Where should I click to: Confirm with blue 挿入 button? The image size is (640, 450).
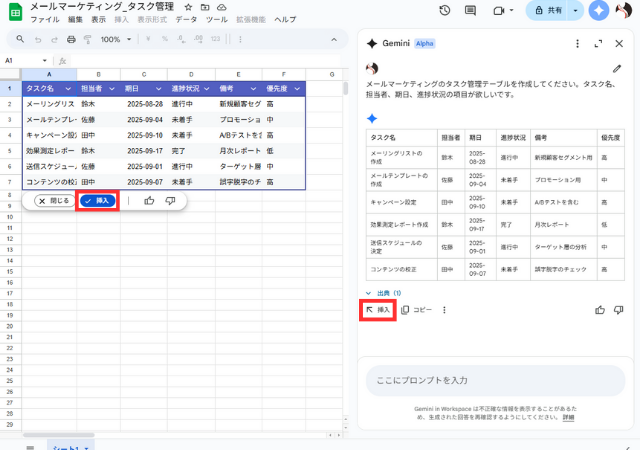click(x=98, y=200)
